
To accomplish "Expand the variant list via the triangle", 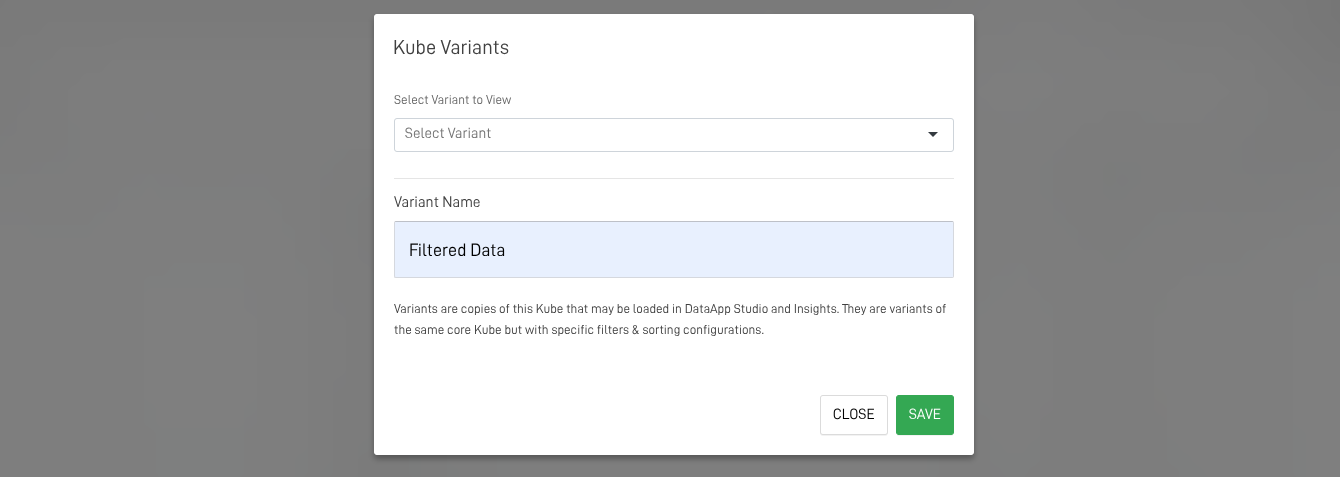I will pyautogui.click(x=933, y=134).
